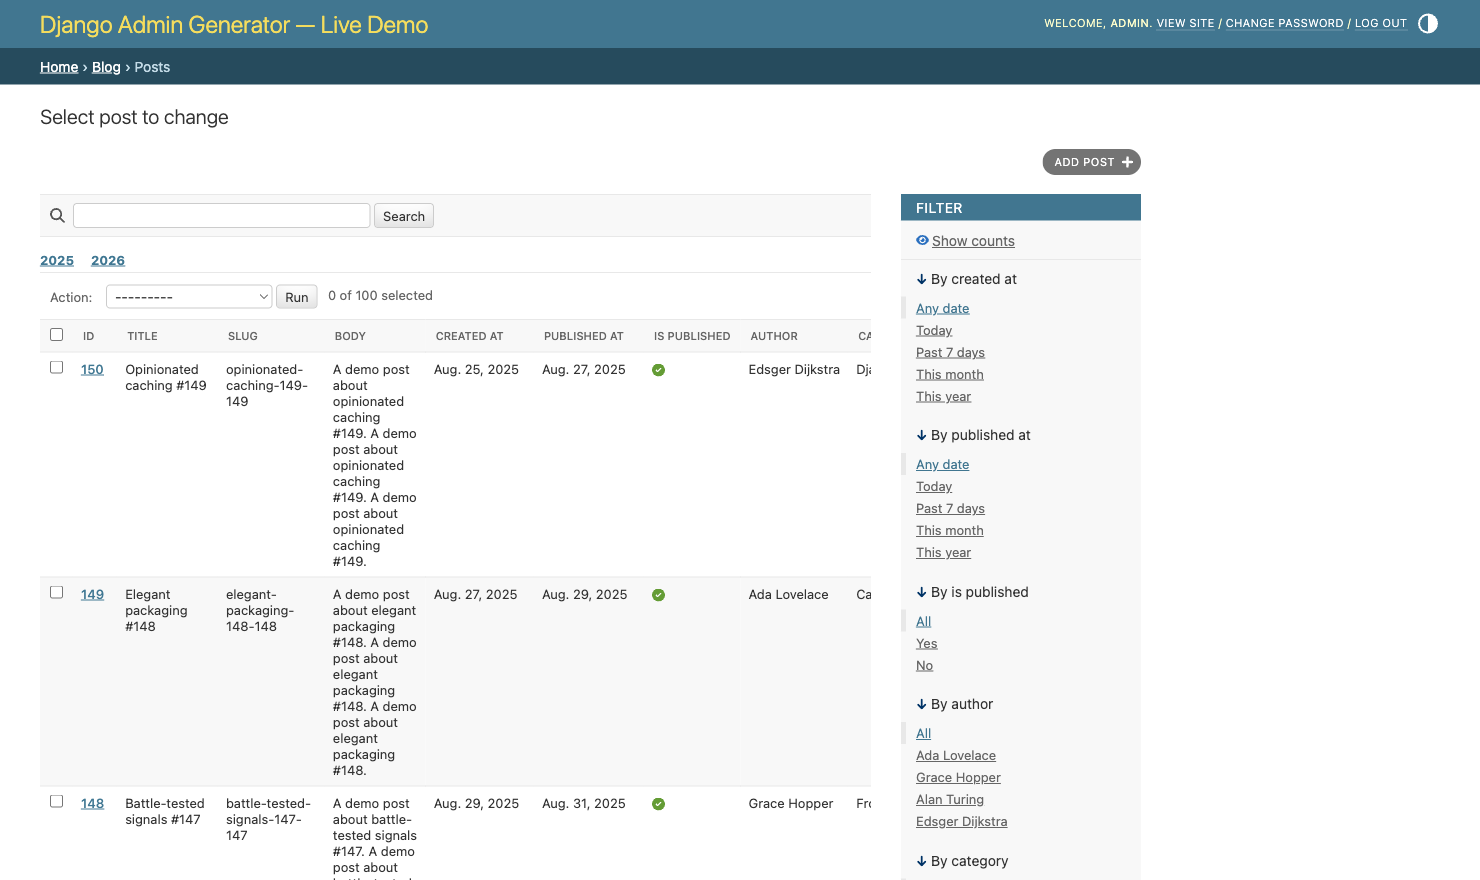Select Any date under created at
This screenshot has height=880, width=1480.
(x=942, y=309)
